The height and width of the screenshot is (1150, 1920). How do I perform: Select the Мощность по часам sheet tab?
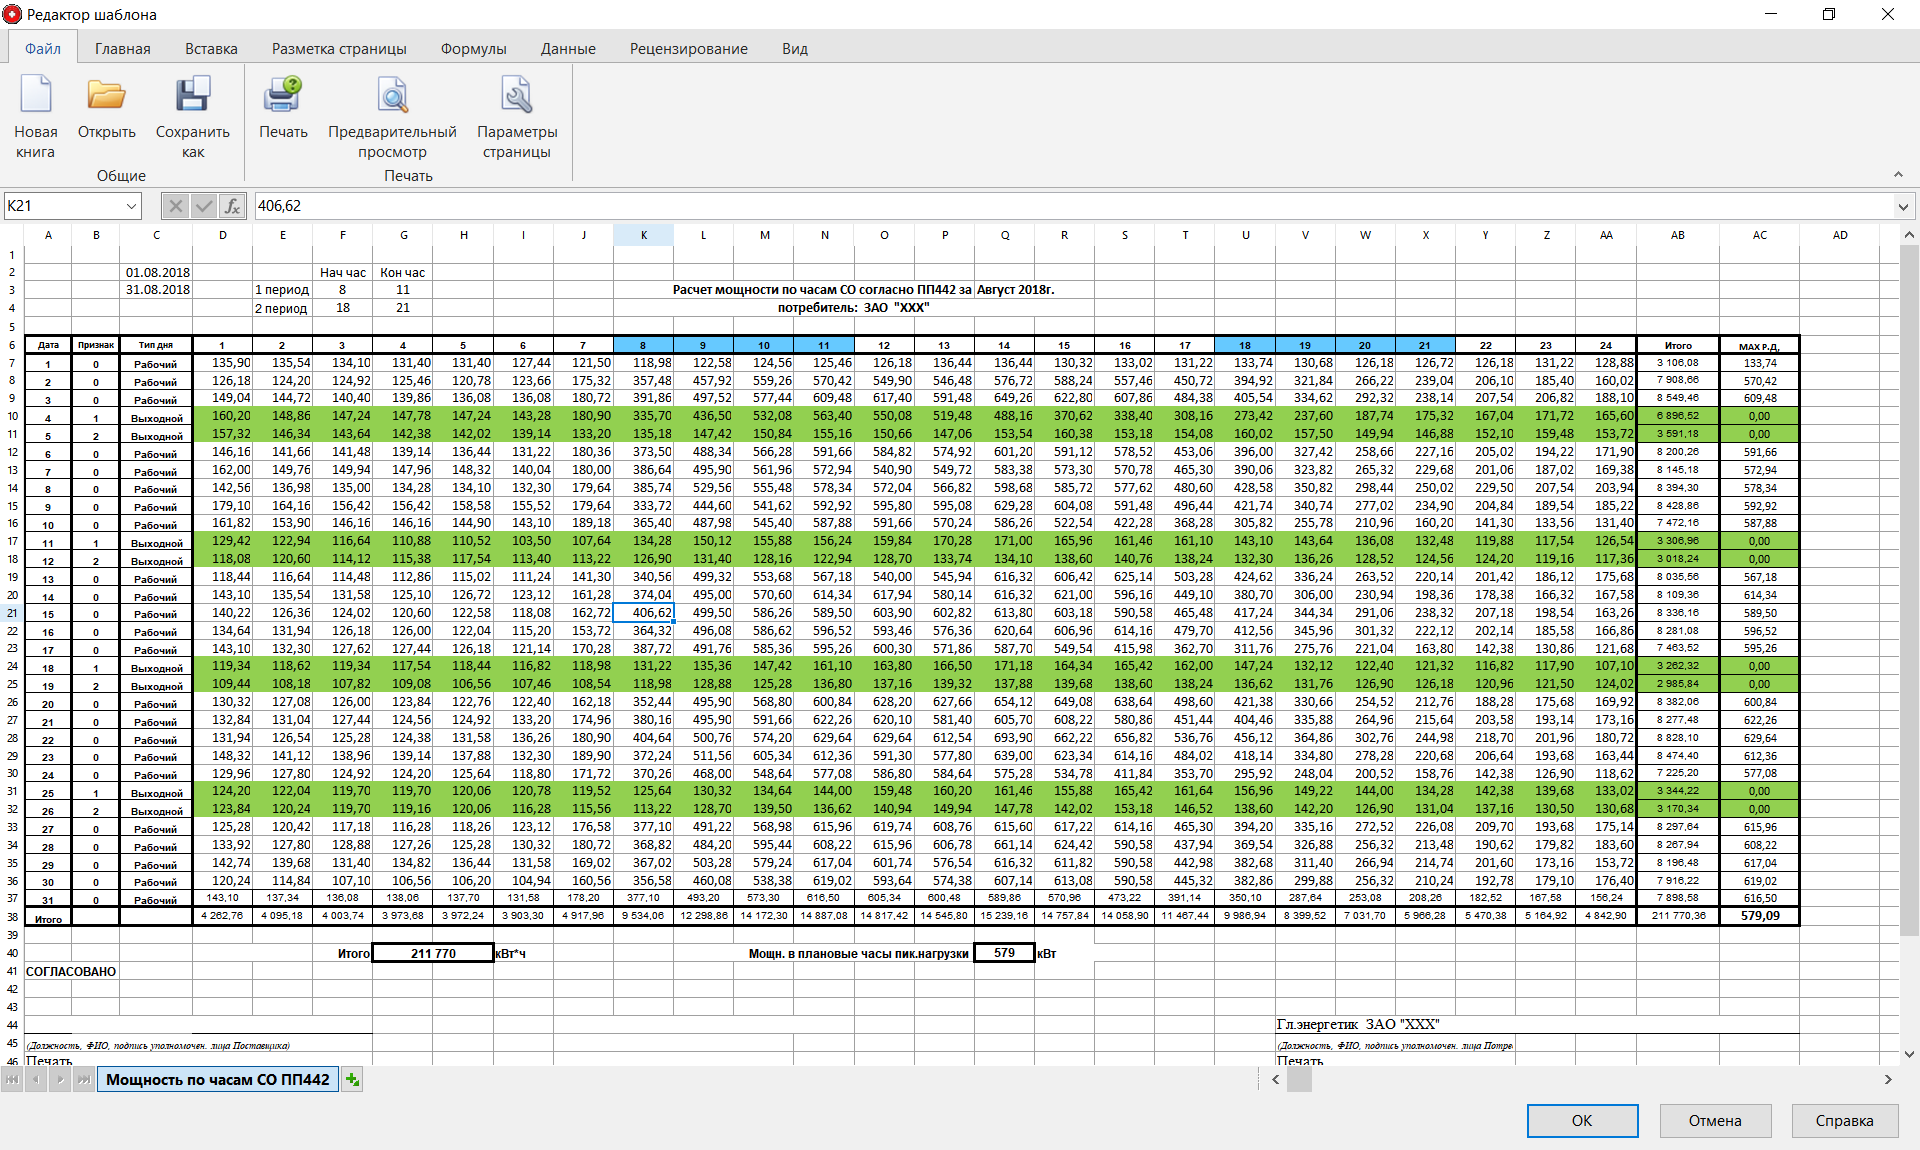[x=217, y=1079]
